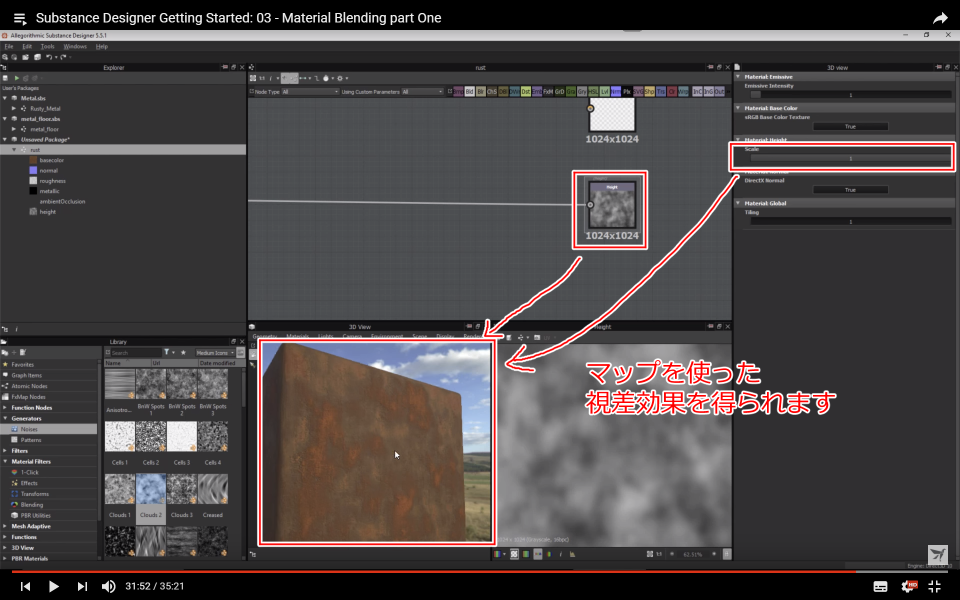Open the Windows menu
The image size is (960, 600).
(x=75, y=47)
